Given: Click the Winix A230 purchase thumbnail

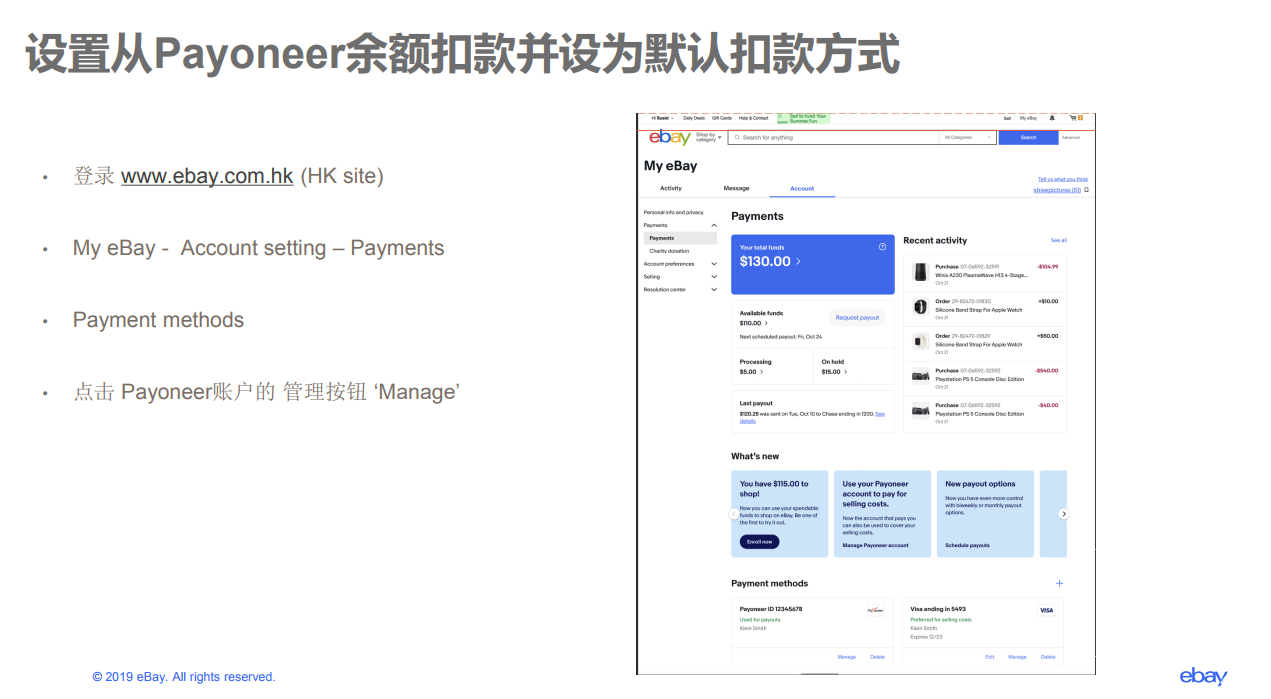Looking at the screenshot, I should tap(920, 272).
